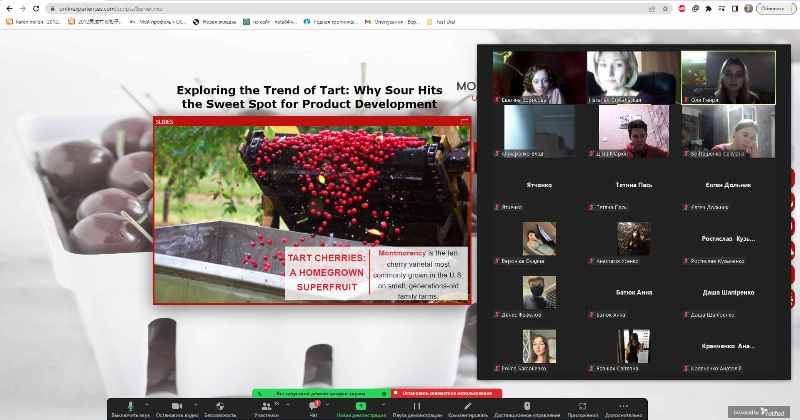The image size is (800, 420).
Task: Click the Chrome Update button
Action: point(776,9)
